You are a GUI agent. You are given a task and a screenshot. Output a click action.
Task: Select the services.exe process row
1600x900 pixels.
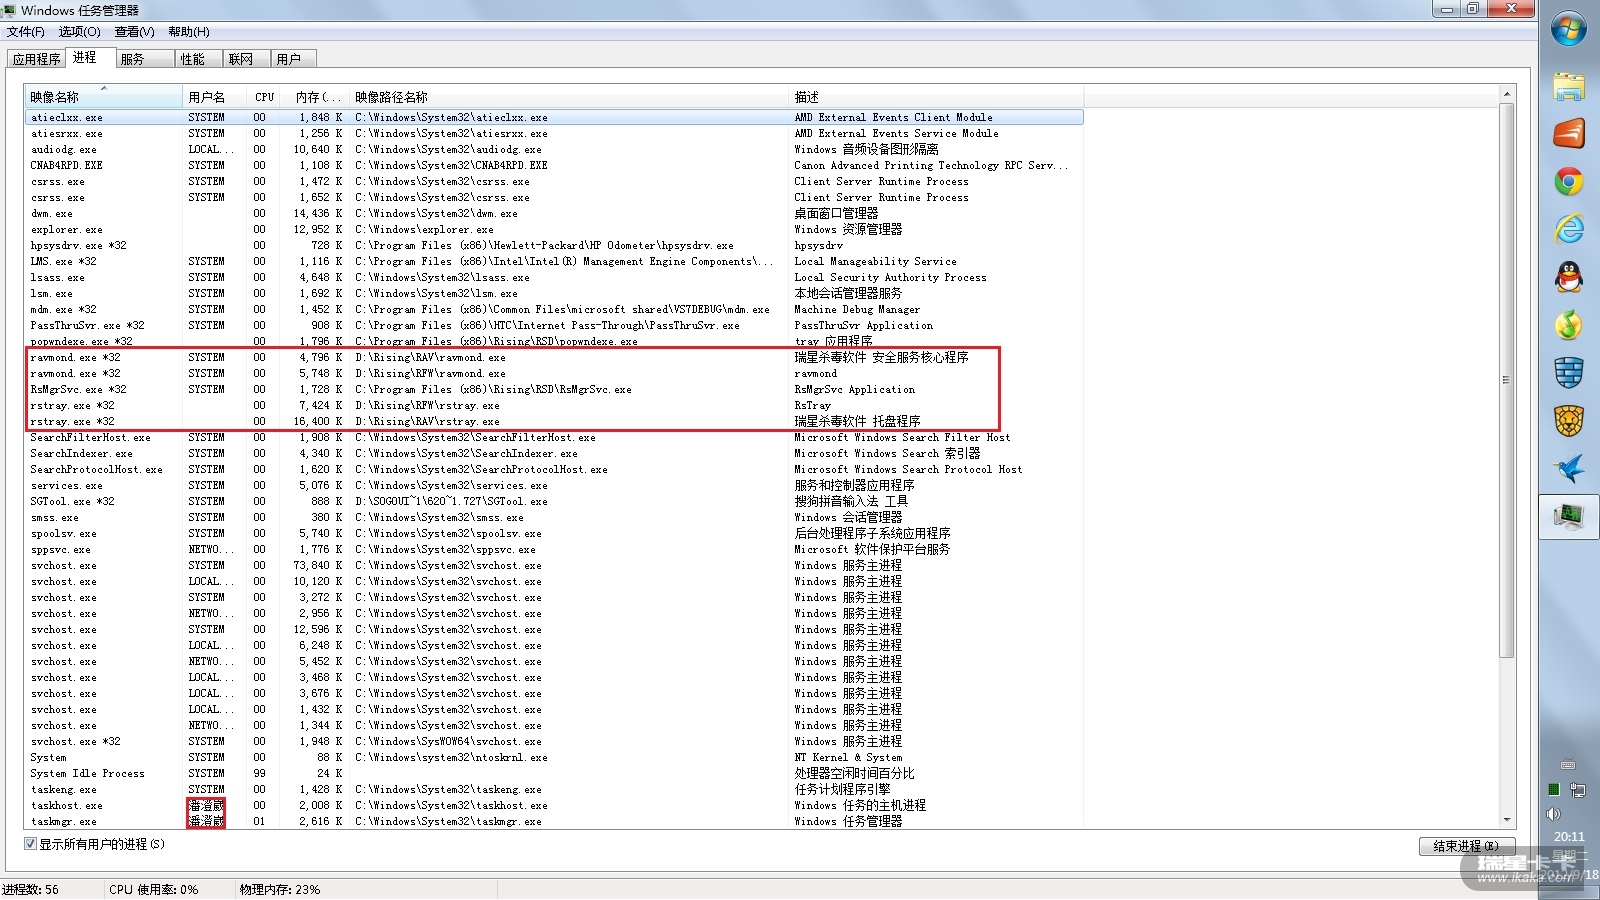point(554,485)
